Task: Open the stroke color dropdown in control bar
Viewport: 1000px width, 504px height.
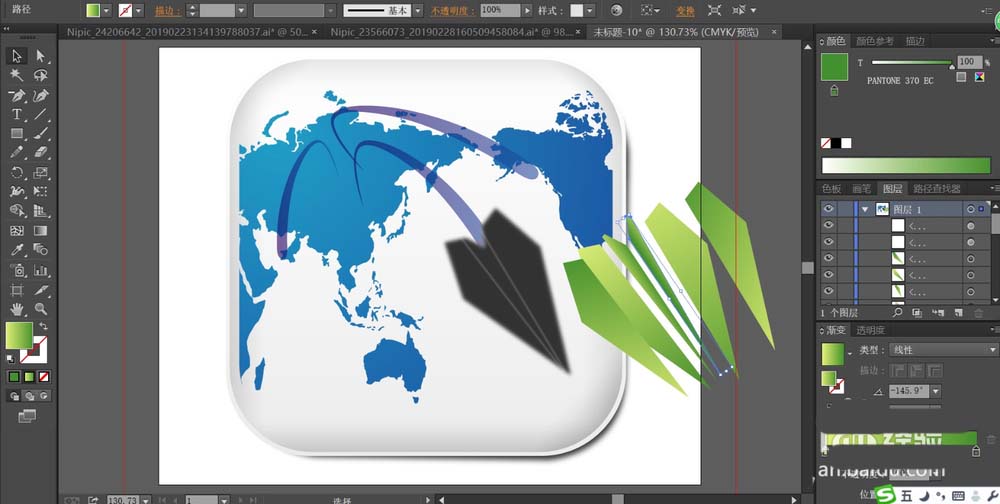Action: (138, 11)
